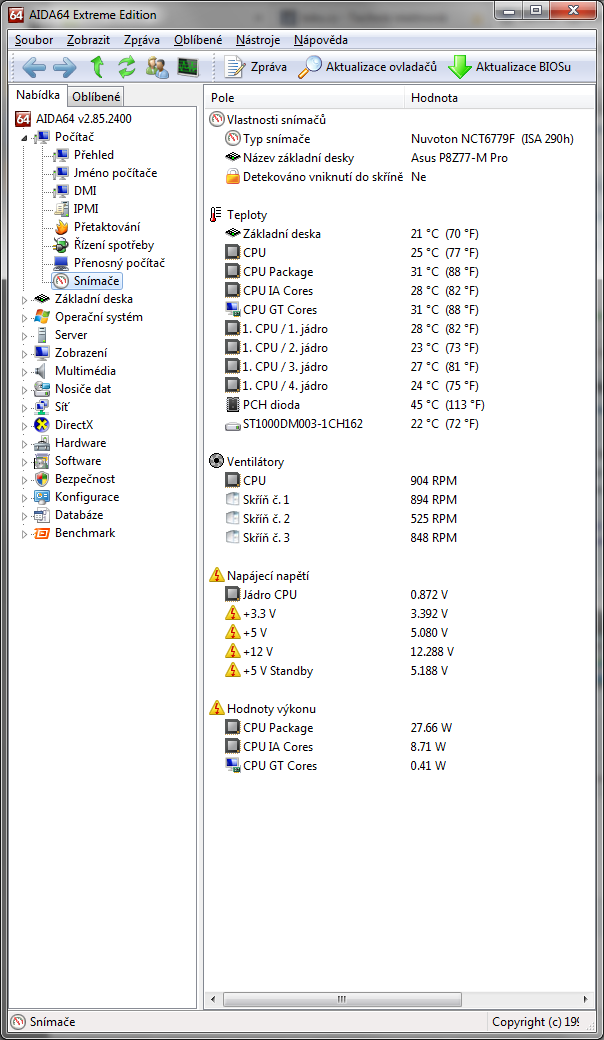
Task: Click the Hardware icon in tree
Action: [x=42, y=443]
